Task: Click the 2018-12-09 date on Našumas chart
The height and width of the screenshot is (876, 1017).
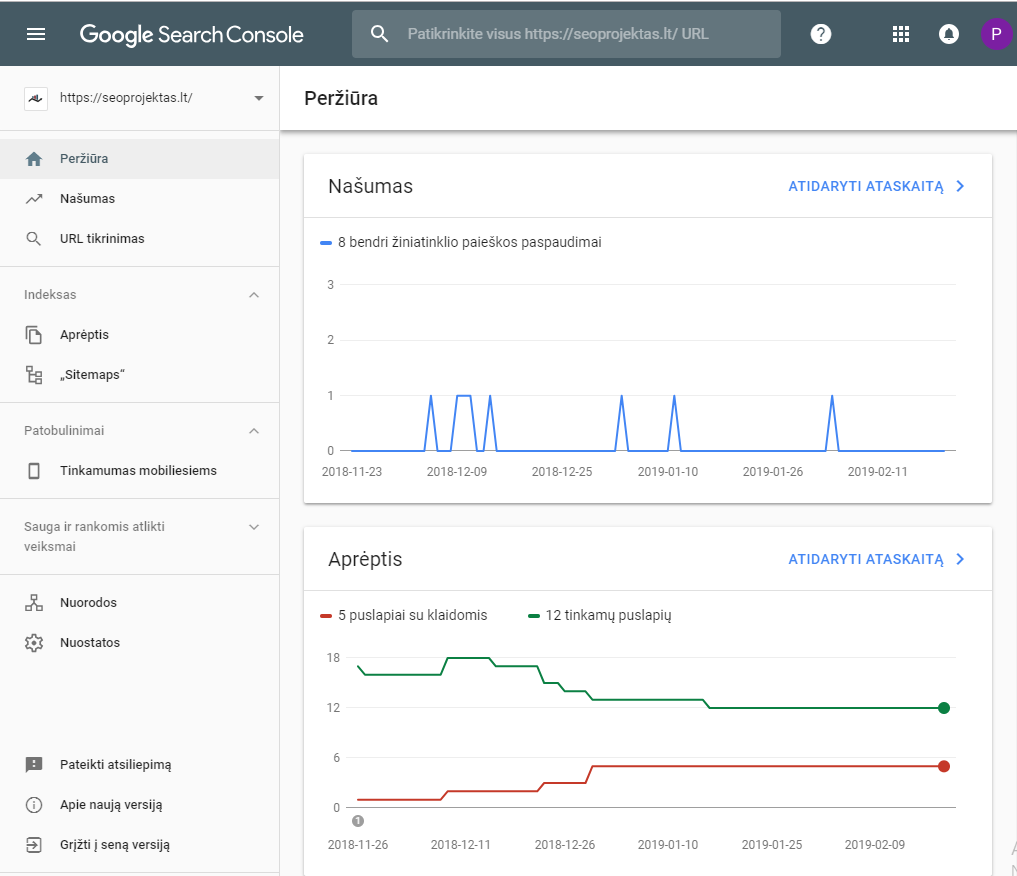Action: 457,471
